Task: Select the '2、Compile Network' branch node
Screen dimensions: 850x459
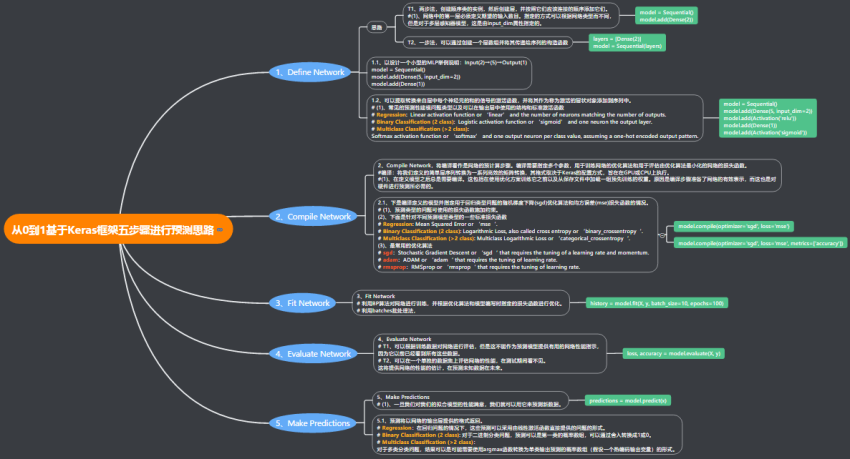Action: pos(313,216)
